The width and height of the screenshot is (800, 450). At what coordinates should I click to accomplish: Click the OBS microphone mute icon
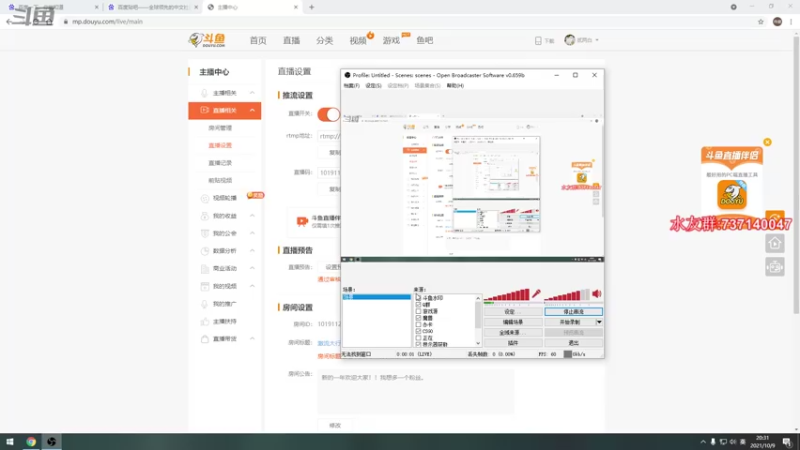536,294
